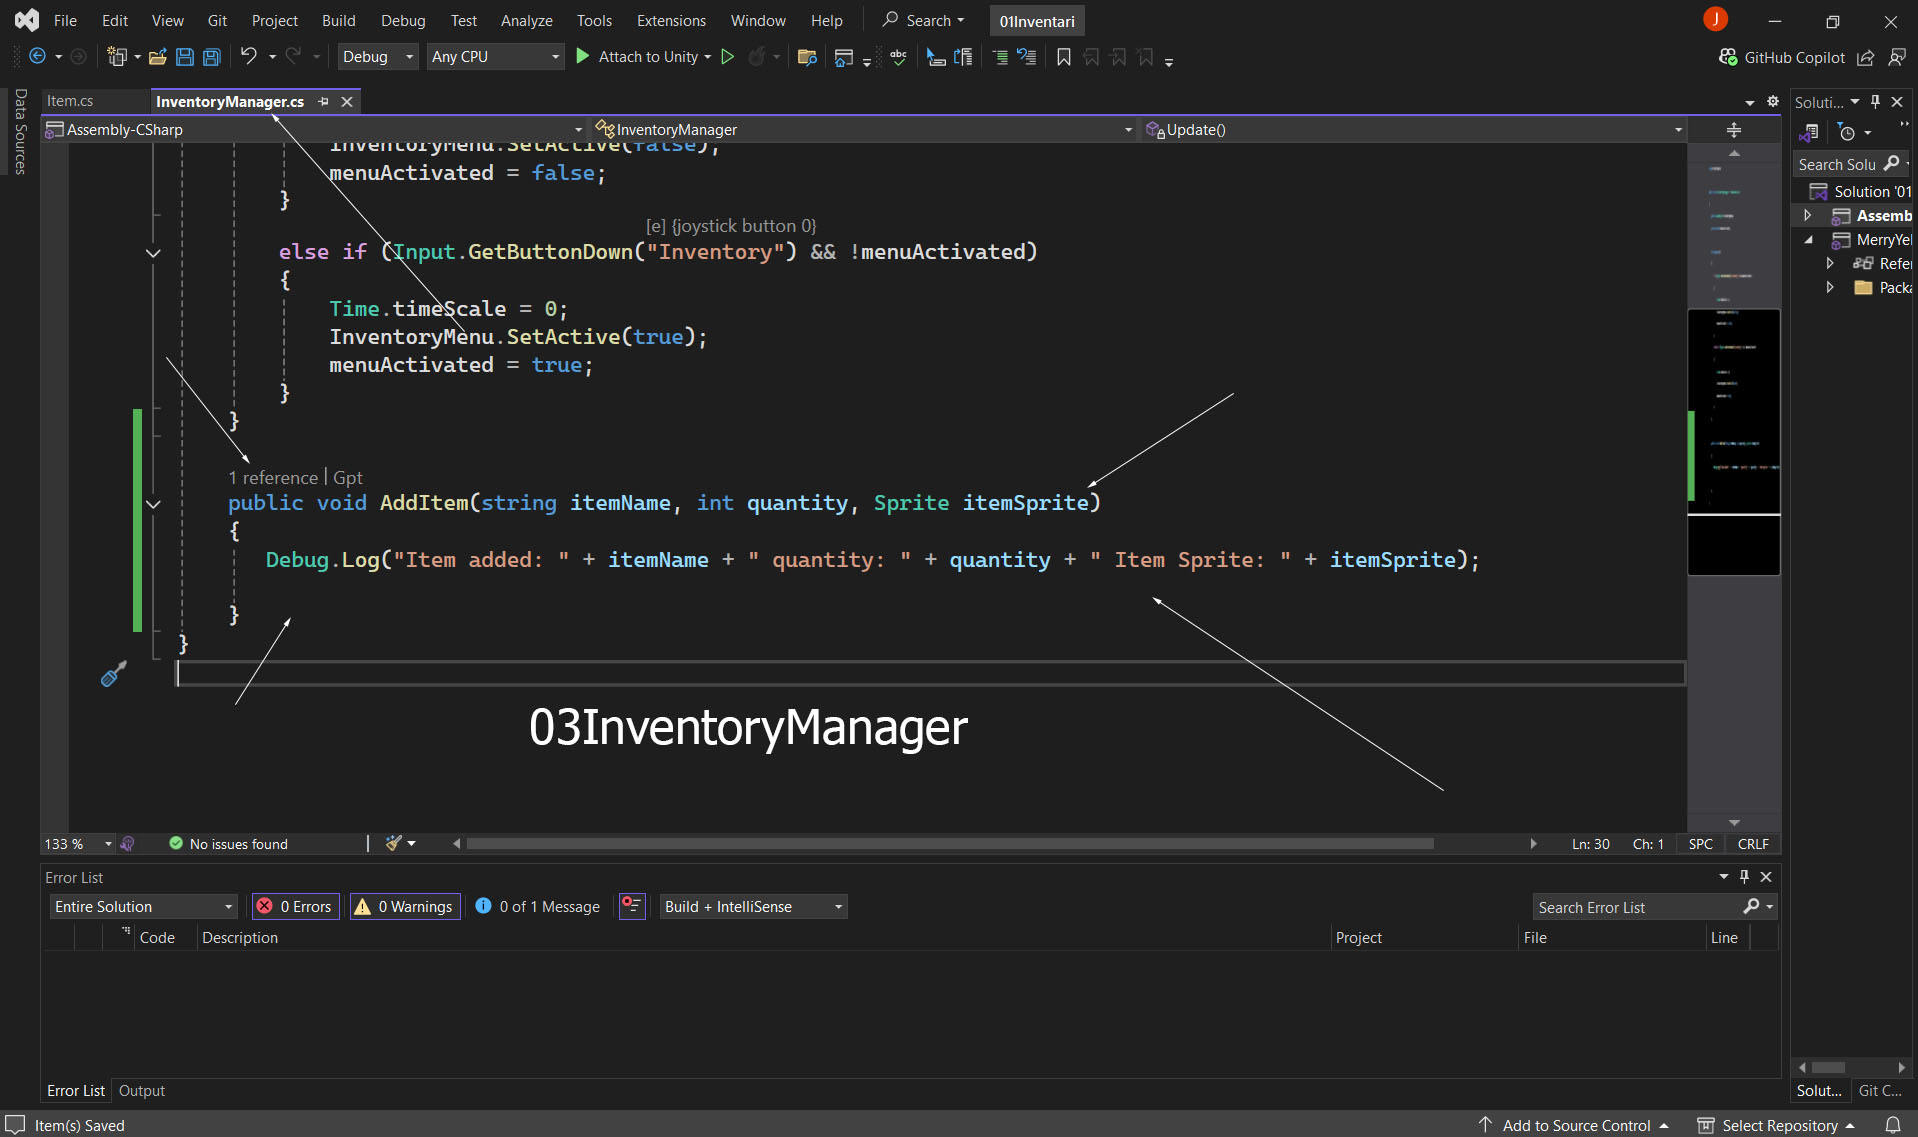Click the notifications bell in status bar
The image size is (1918, 1137).
(x=1892, y=1125)
